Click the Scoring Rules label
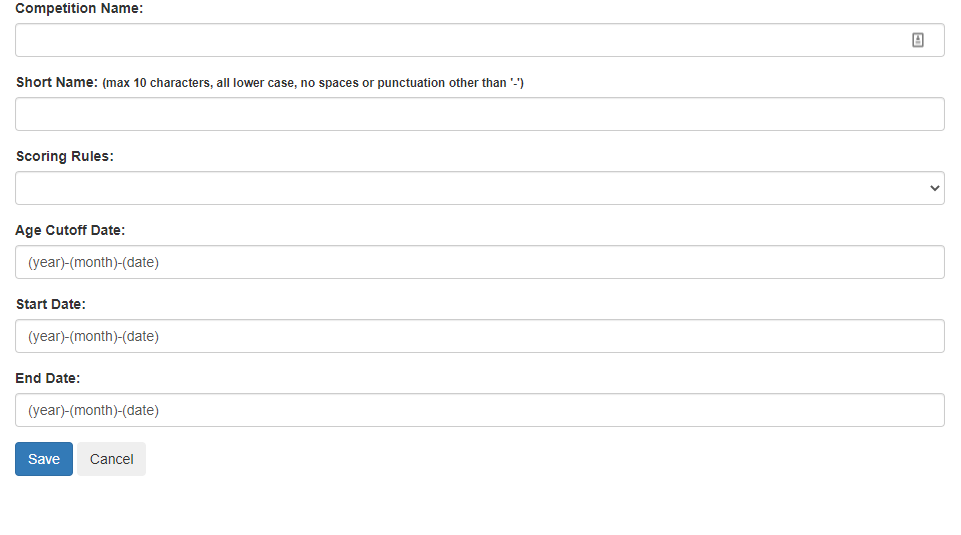The image size is (961, 535). tap(65, 156)
